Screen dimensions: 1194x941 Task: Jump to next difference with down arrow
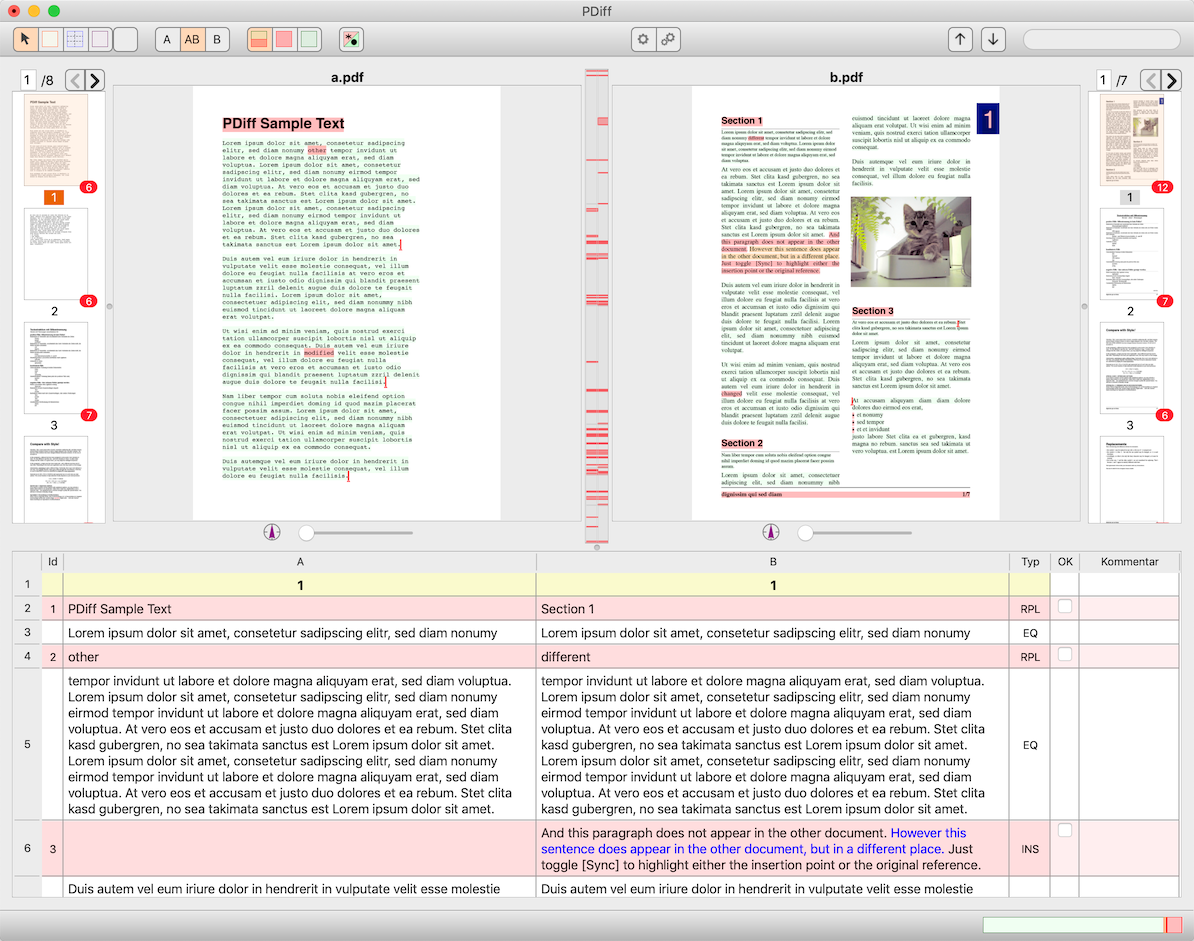pyautogui.click(x=993, y=39)
